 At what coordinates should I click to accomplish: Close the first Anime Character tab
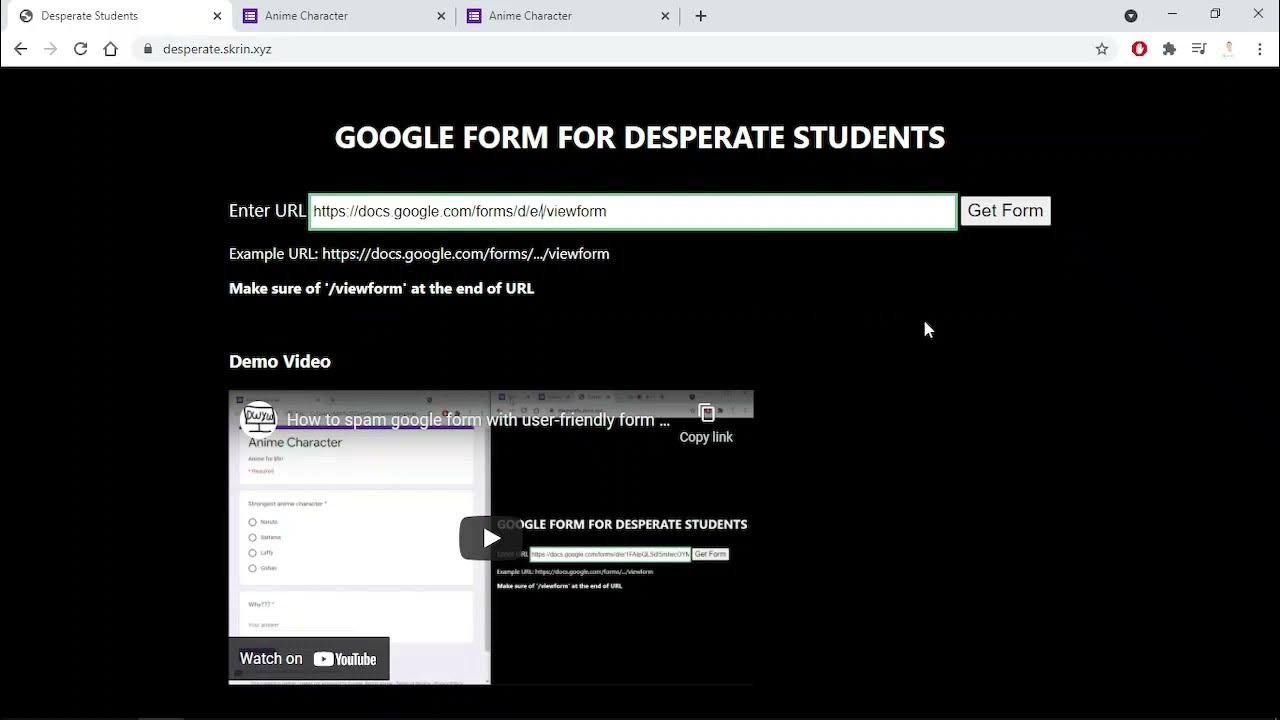[x=442, y=16]
